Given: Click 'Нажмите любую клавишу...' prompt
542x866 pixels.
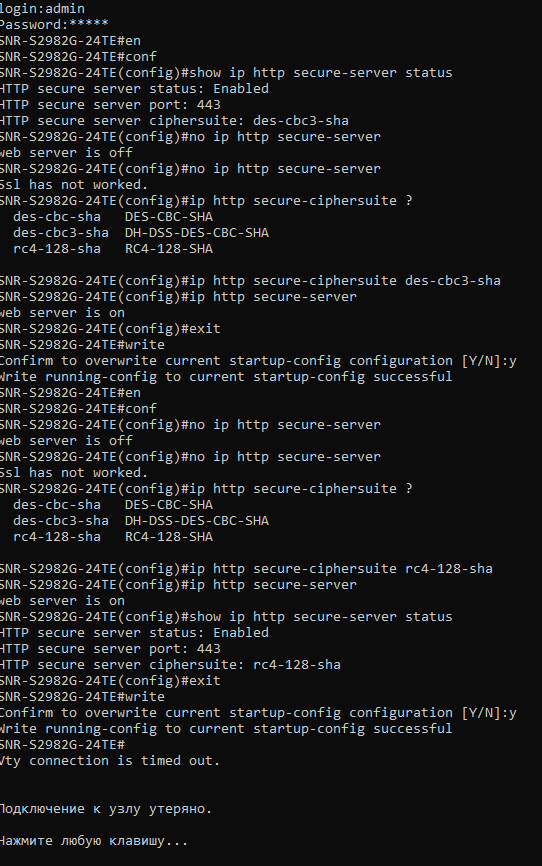Looking at the screenshot, I should 94,841.
